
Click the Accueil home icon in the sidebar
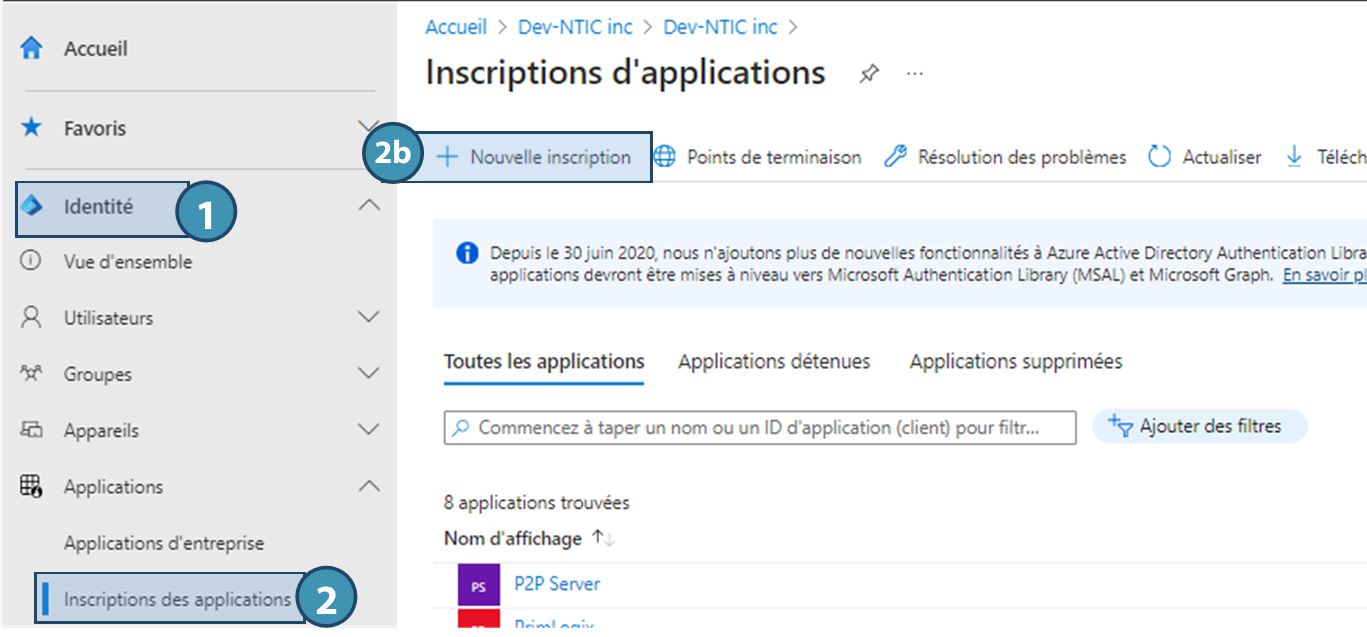(32, 48)
